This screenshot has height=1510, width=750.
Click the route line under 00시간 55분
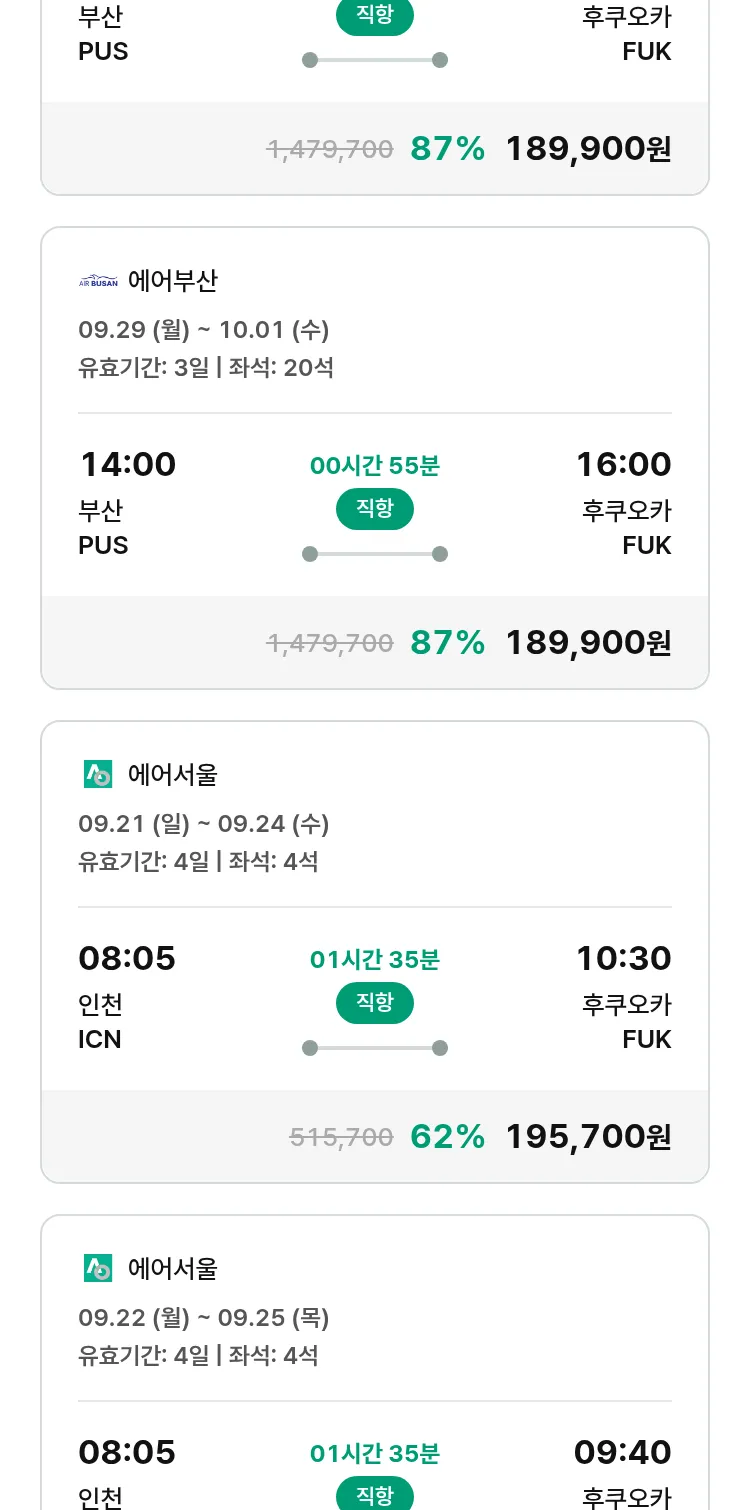click(x=375, y=554)
